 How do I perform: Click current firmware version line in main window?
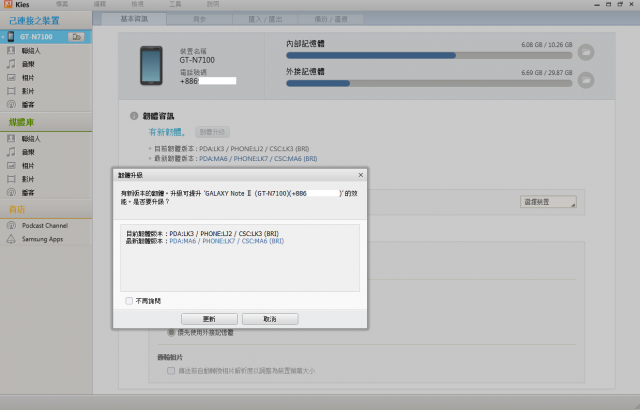[x=231, y=148]
